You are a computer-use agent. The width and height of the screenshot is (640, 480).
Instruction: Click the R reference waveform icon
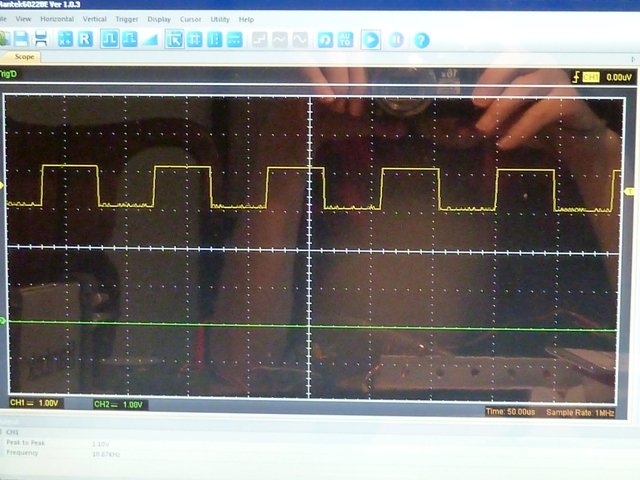tap(85, 39)
